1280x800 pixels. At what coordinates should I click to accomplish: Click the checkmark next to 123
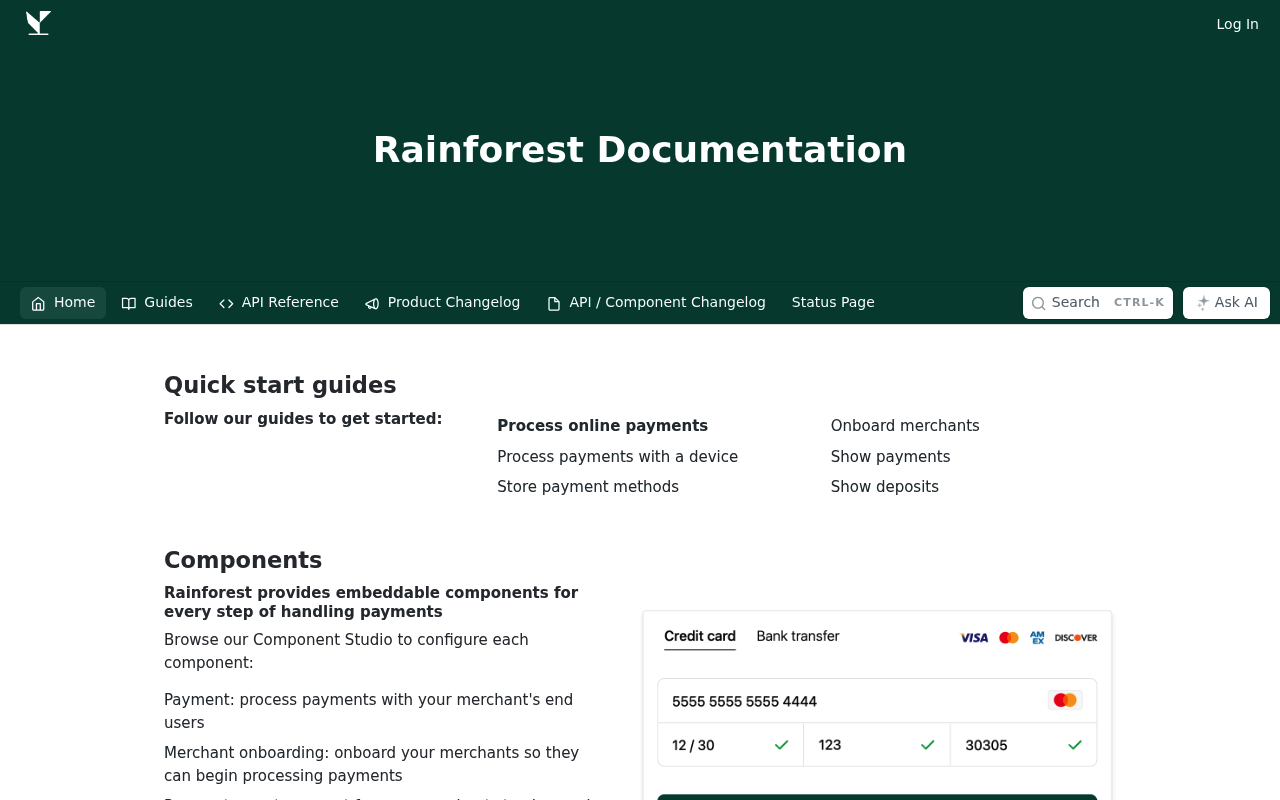coord(928,745)
